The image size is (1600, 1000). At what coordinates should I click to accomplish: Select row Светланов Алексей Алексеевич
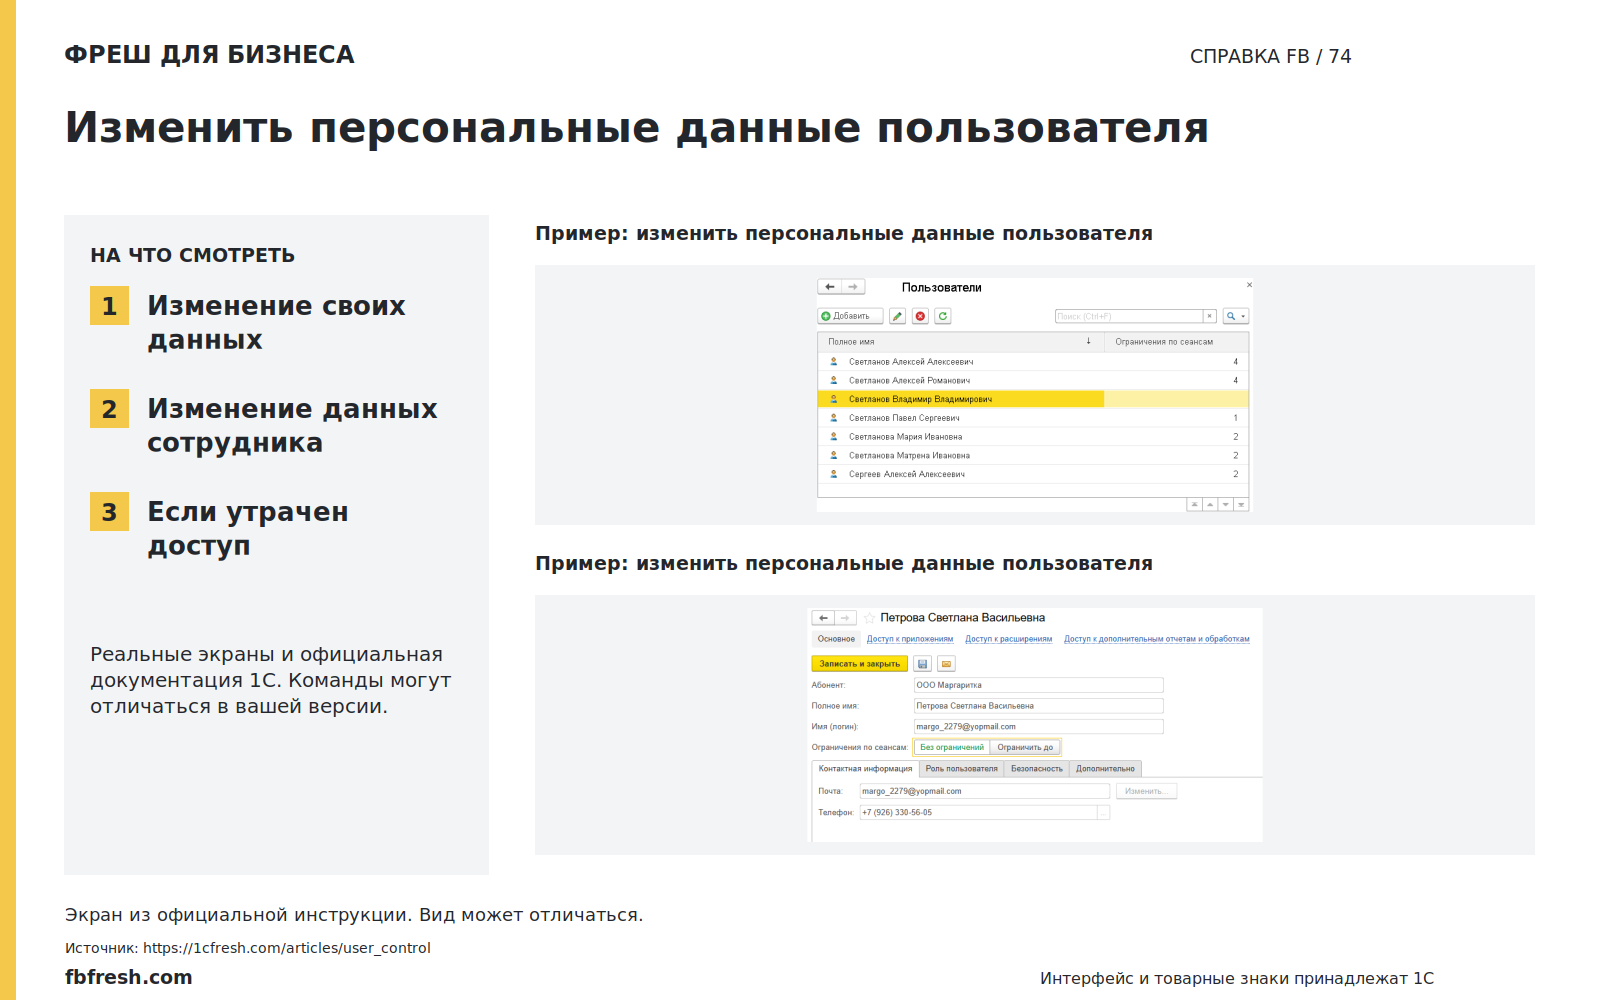[1033, 362]
